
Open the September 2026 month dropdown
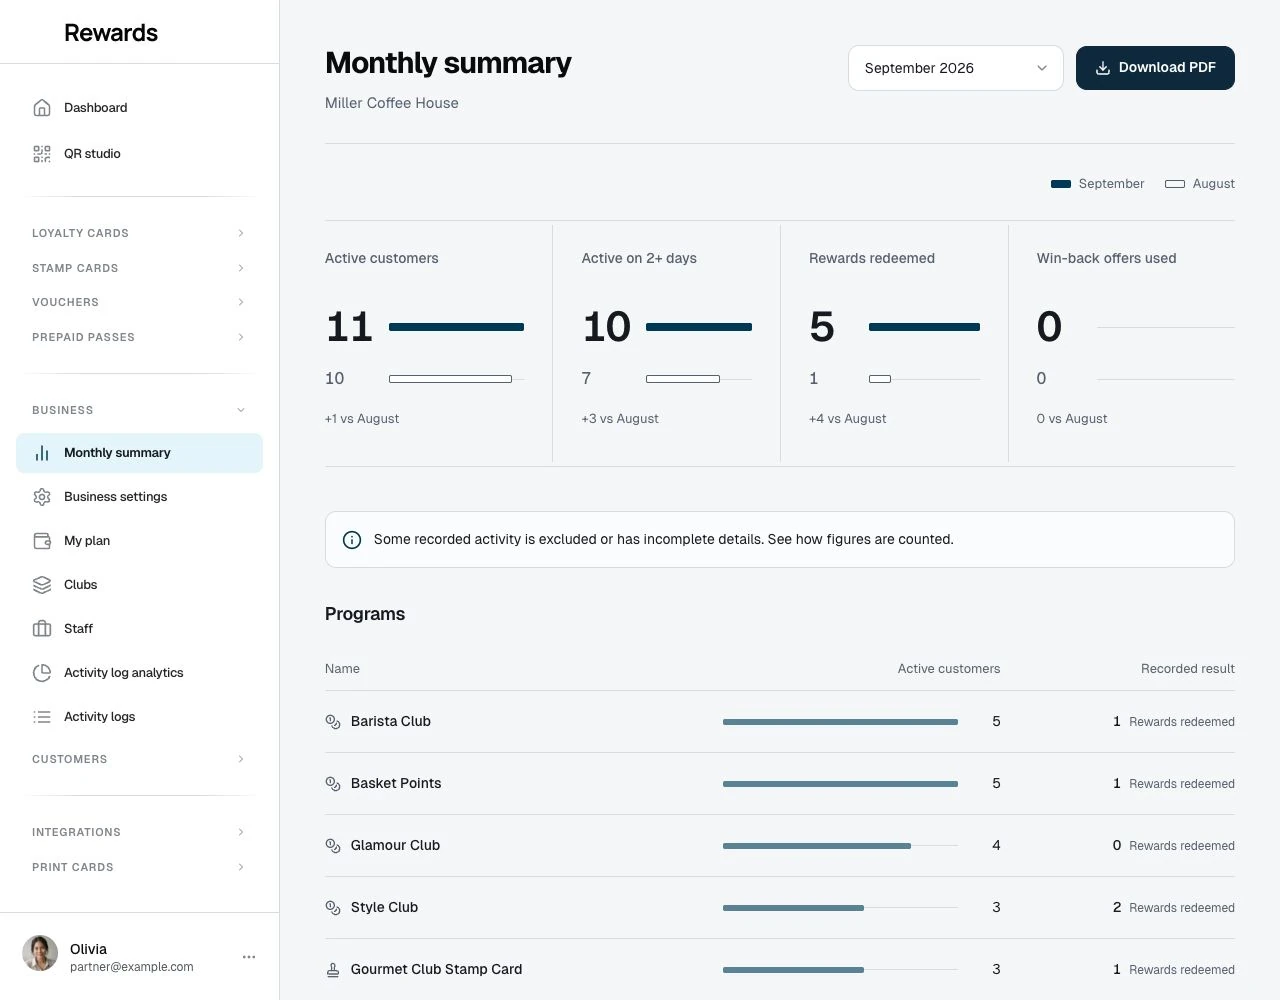(956, 68)
